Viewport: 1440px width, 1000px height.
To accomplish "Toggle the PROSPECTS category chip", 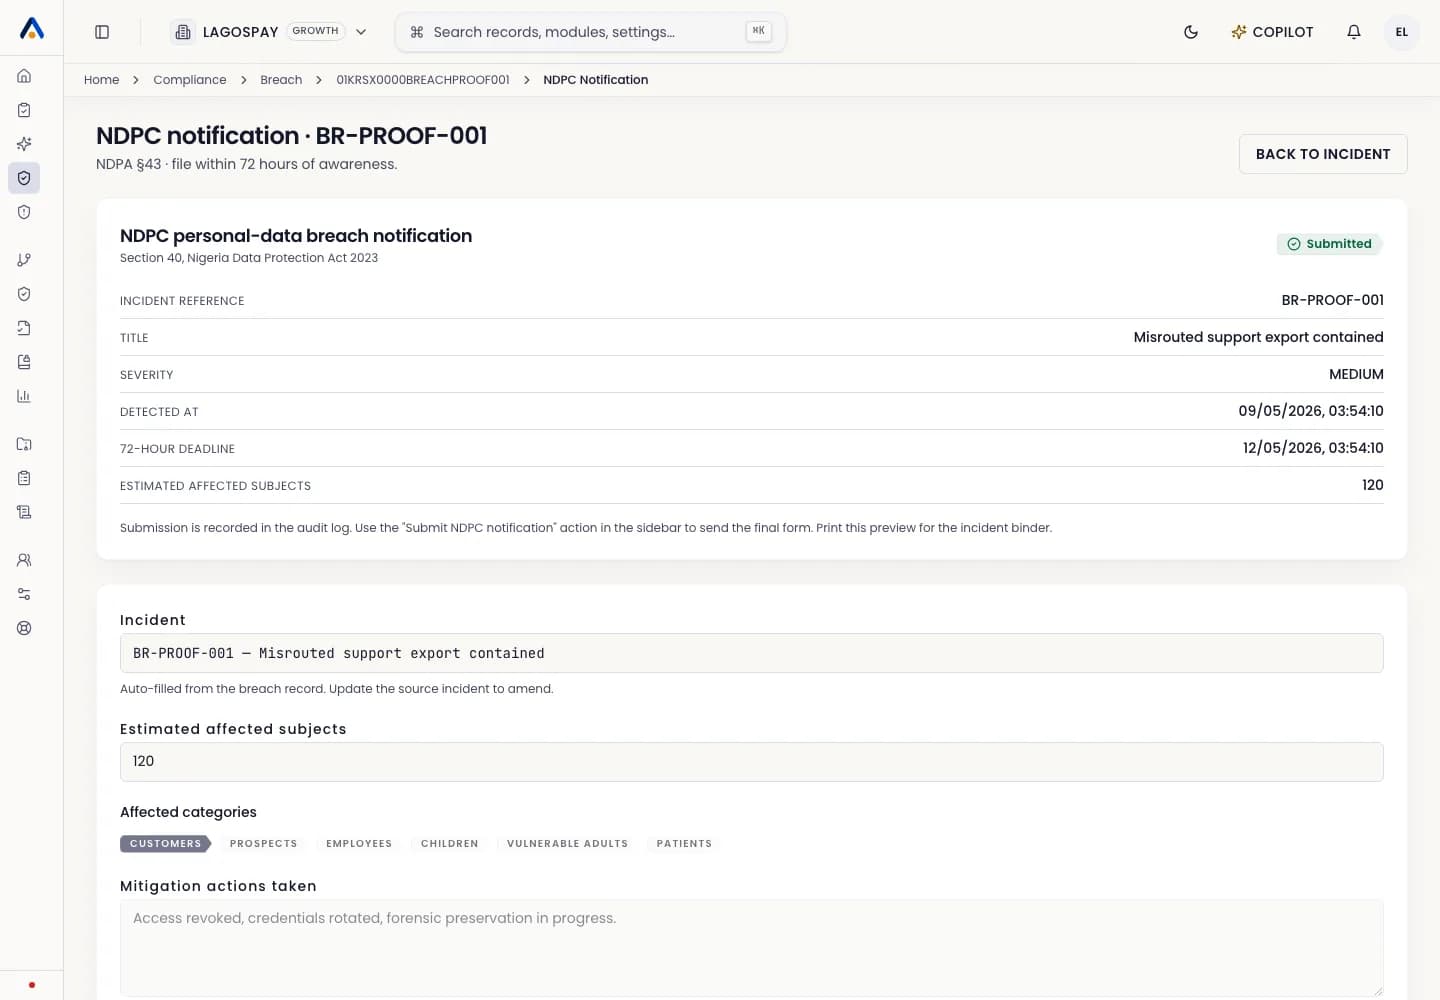I will 264,844.
